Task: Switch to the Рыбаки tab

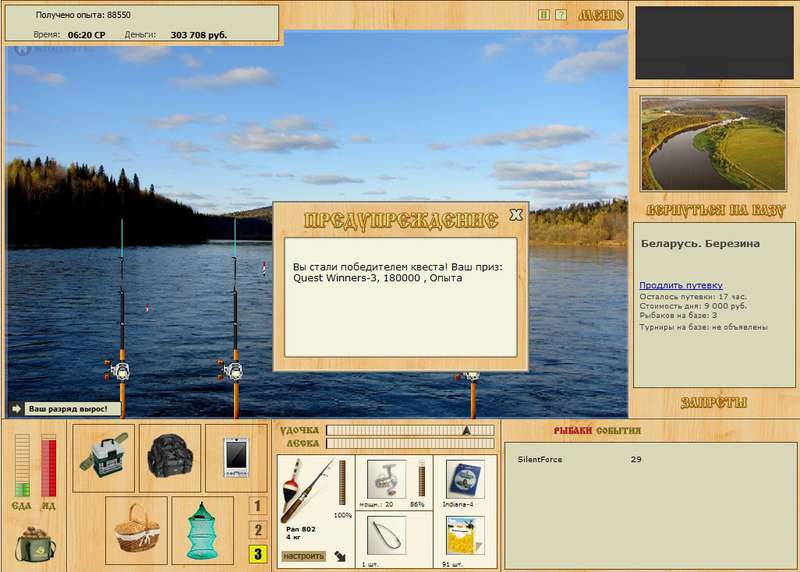Action: pyautogui.click(x=572, y=431)
